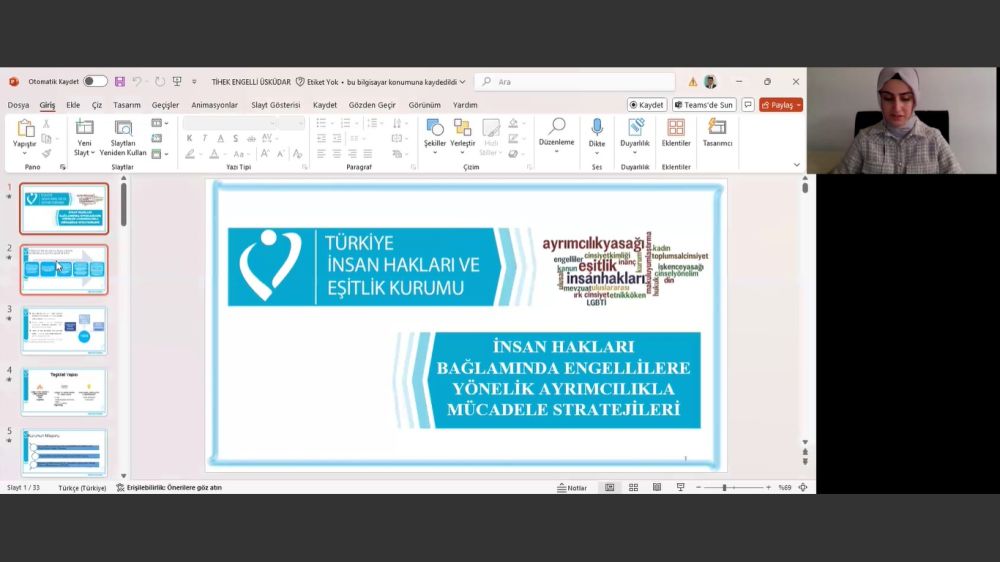Toggle Underline (A) formatting
Image resolution: width=1000 pixels, height=562 pixels.
221,138
